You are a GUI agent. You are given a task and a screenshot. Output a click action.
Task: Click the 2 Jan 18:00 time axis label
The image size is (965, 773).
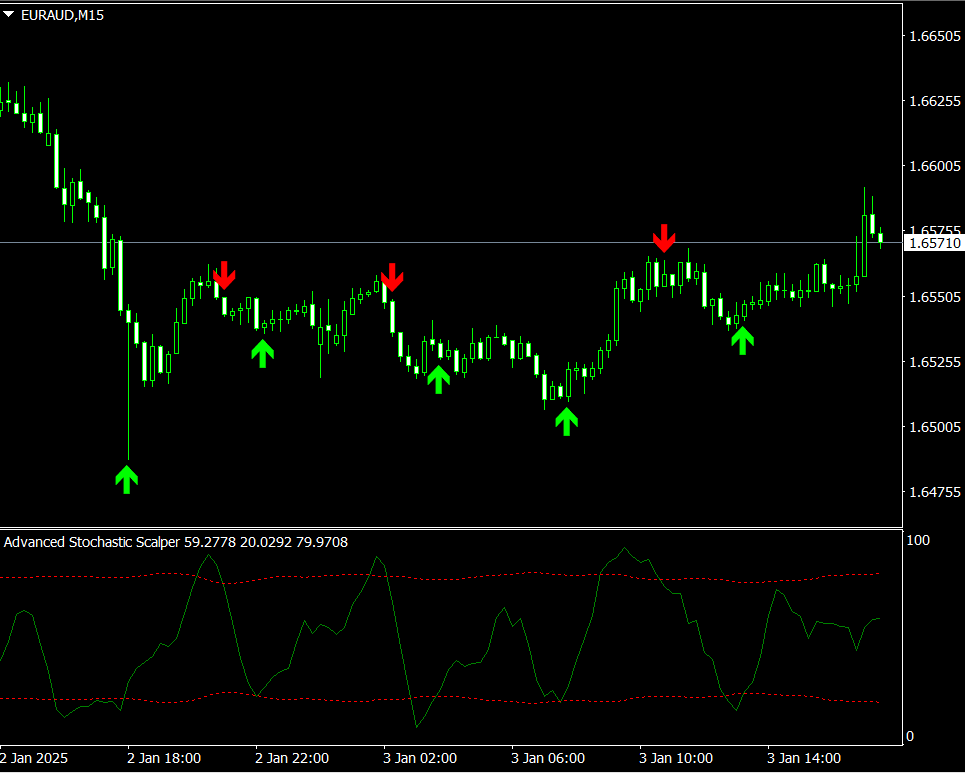164,758
